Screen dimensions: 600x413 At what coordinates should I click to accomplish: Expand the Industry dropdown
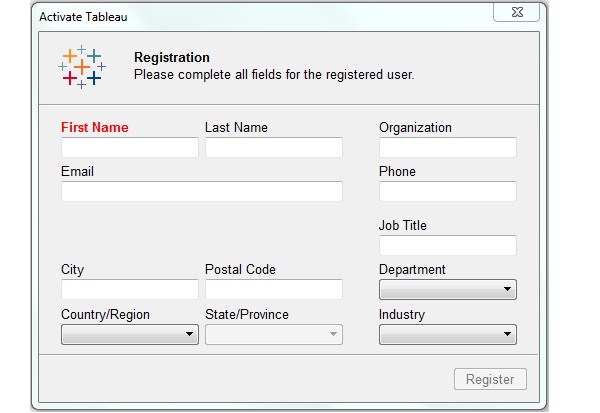[447, 335]
